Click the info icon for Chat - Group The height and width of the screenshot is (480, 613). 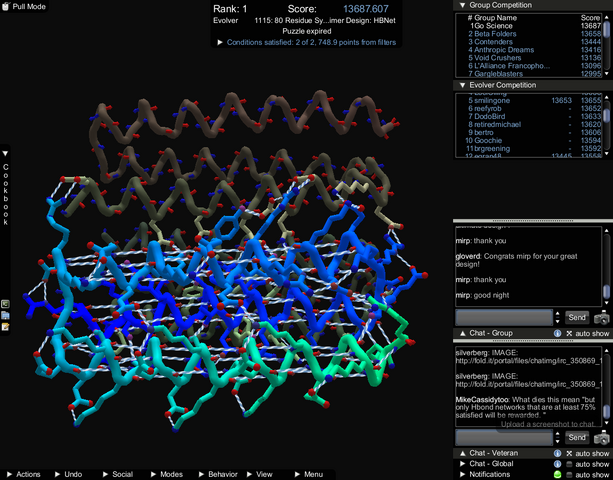click(x=557, y=333)
